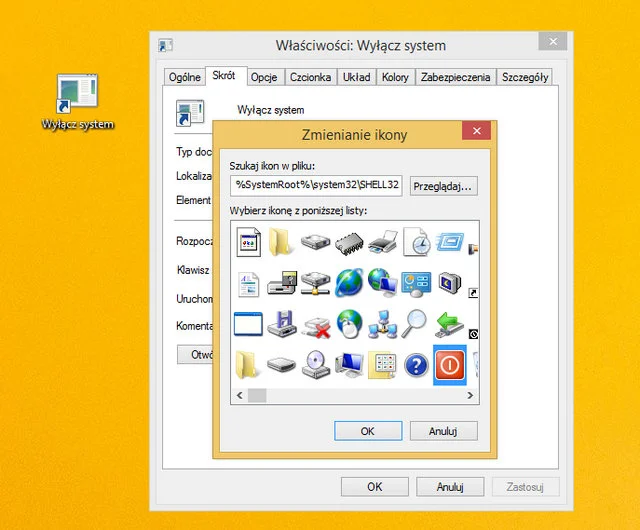This screenshot has width=640, height=530.
Task: Select the networked computers icon
Action: (383, 324)
